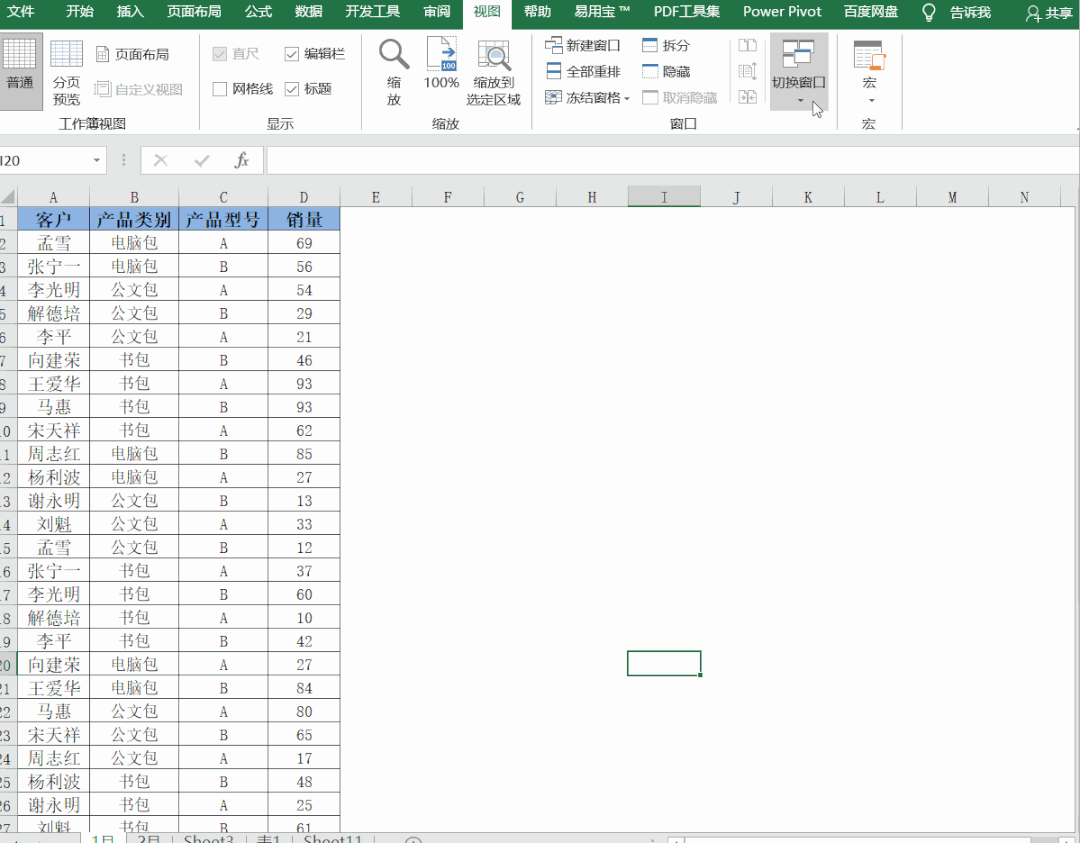
Task: Arrange all windows (全部重排)
Action: coord(583,72)
